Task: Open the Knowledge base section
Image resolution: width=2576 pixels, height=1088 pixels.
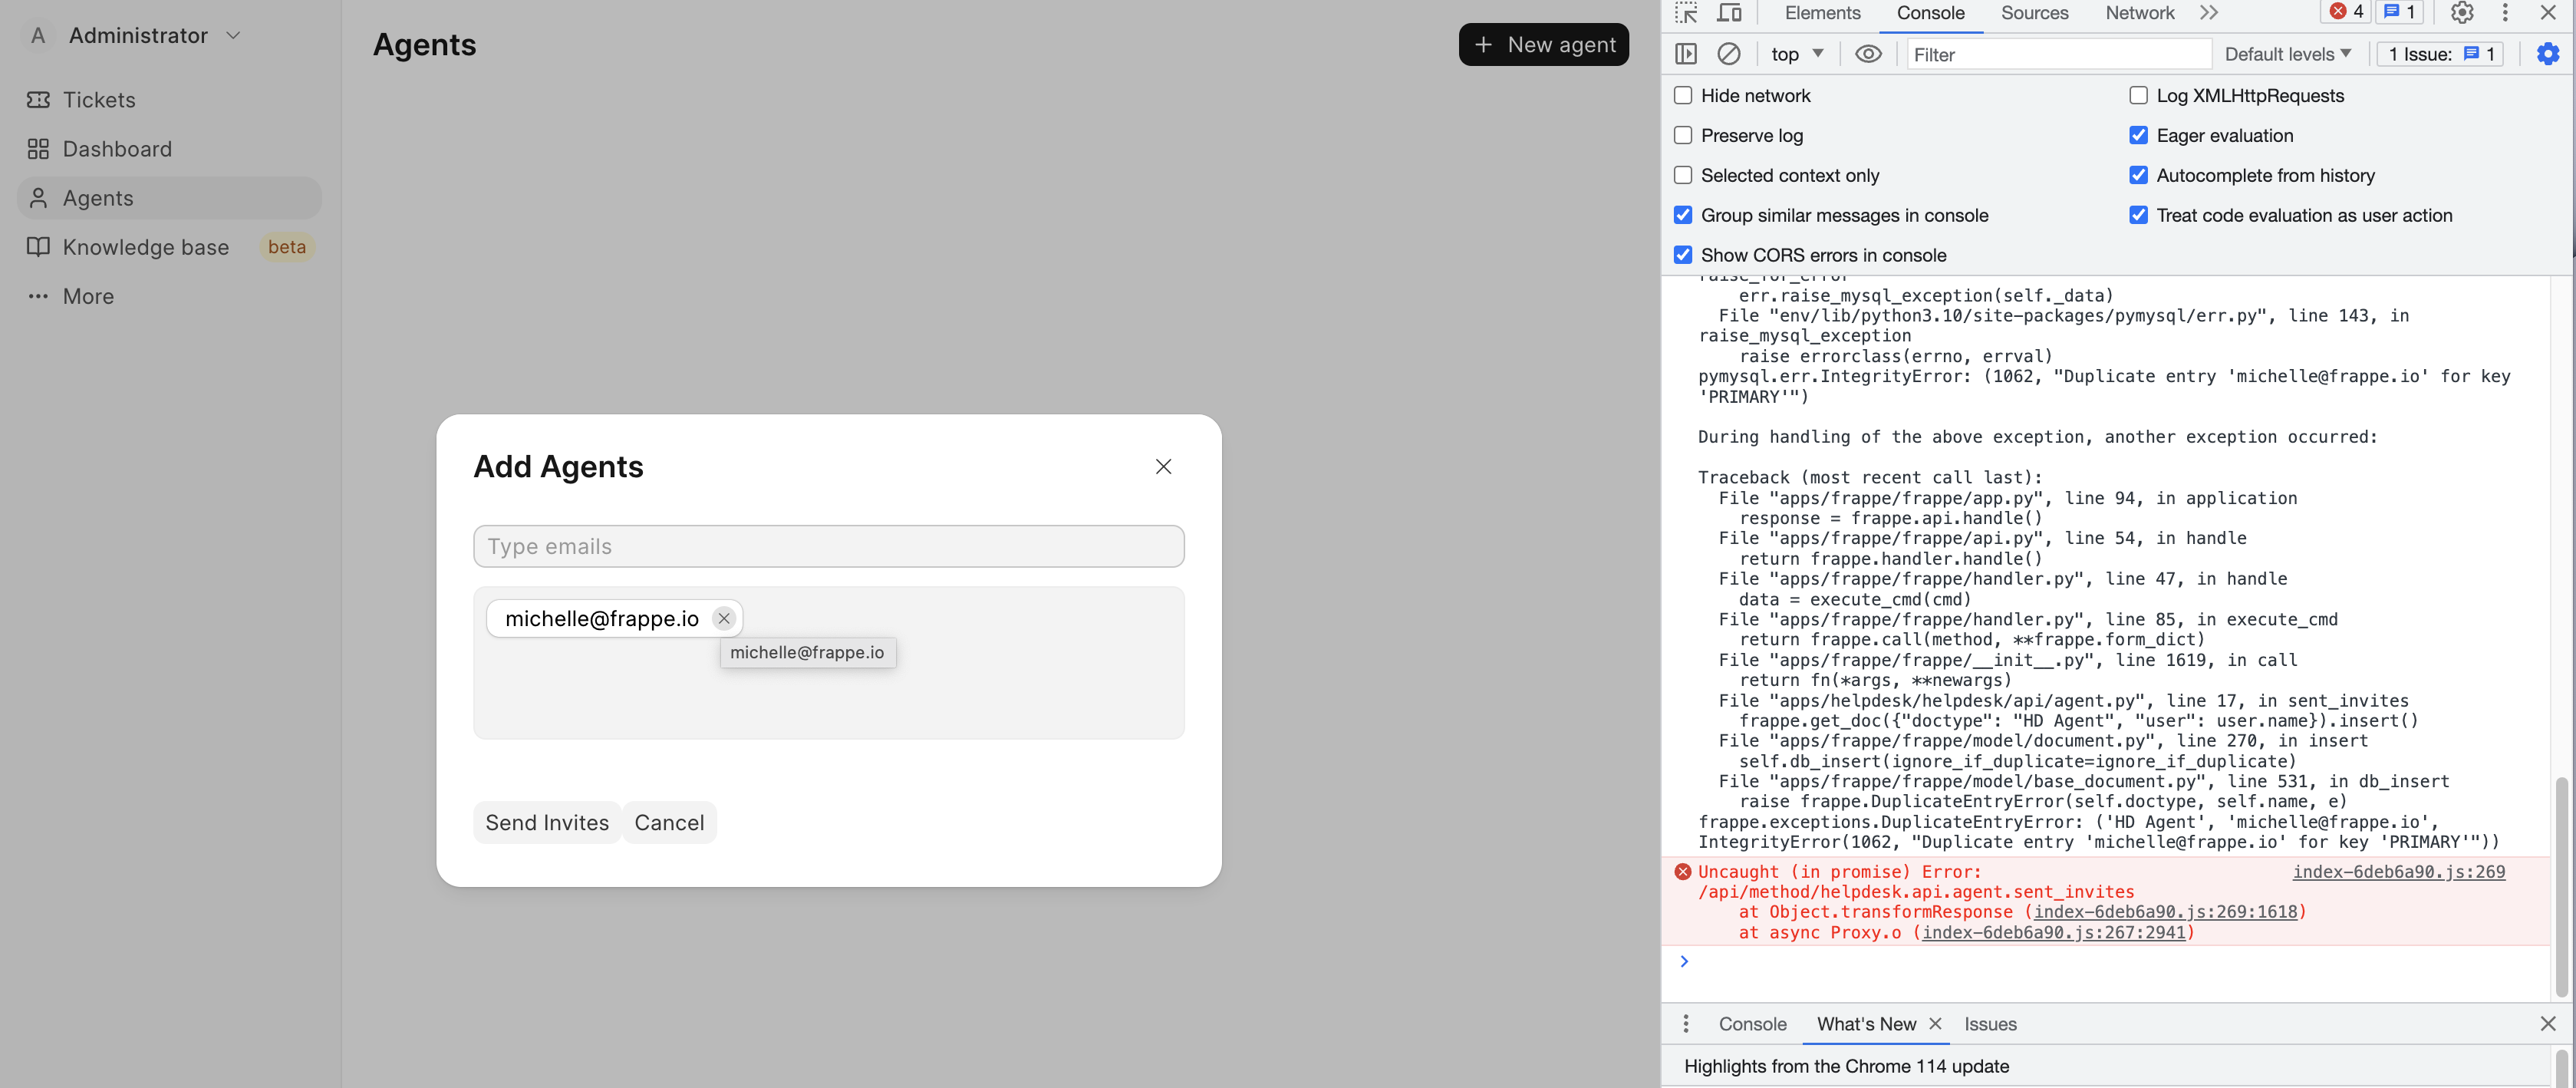Action: pyautogui.click(x=145, y=247)
